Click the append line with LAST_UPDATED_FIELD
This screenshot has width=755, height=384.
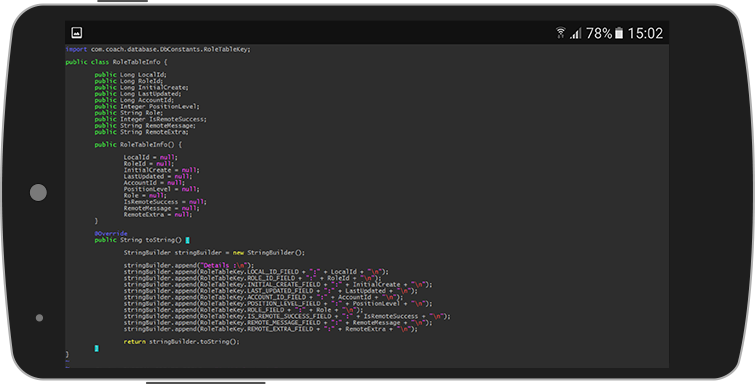pyautogui.click(x=271, y=291)
